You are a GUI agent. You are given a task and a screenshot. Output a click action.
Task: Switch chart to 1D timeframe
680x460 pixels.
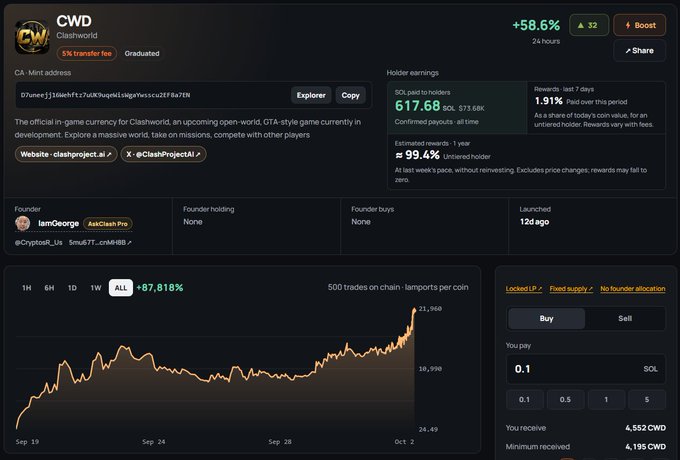tap(72, 288)
